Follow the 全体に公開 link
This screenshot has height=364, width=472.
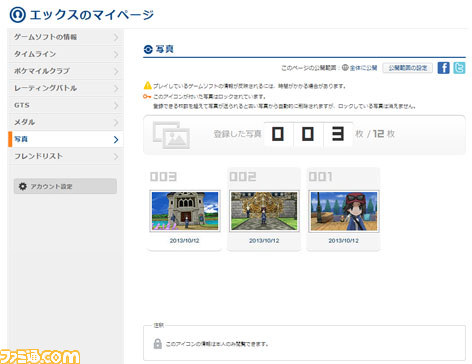pos(363,68)
